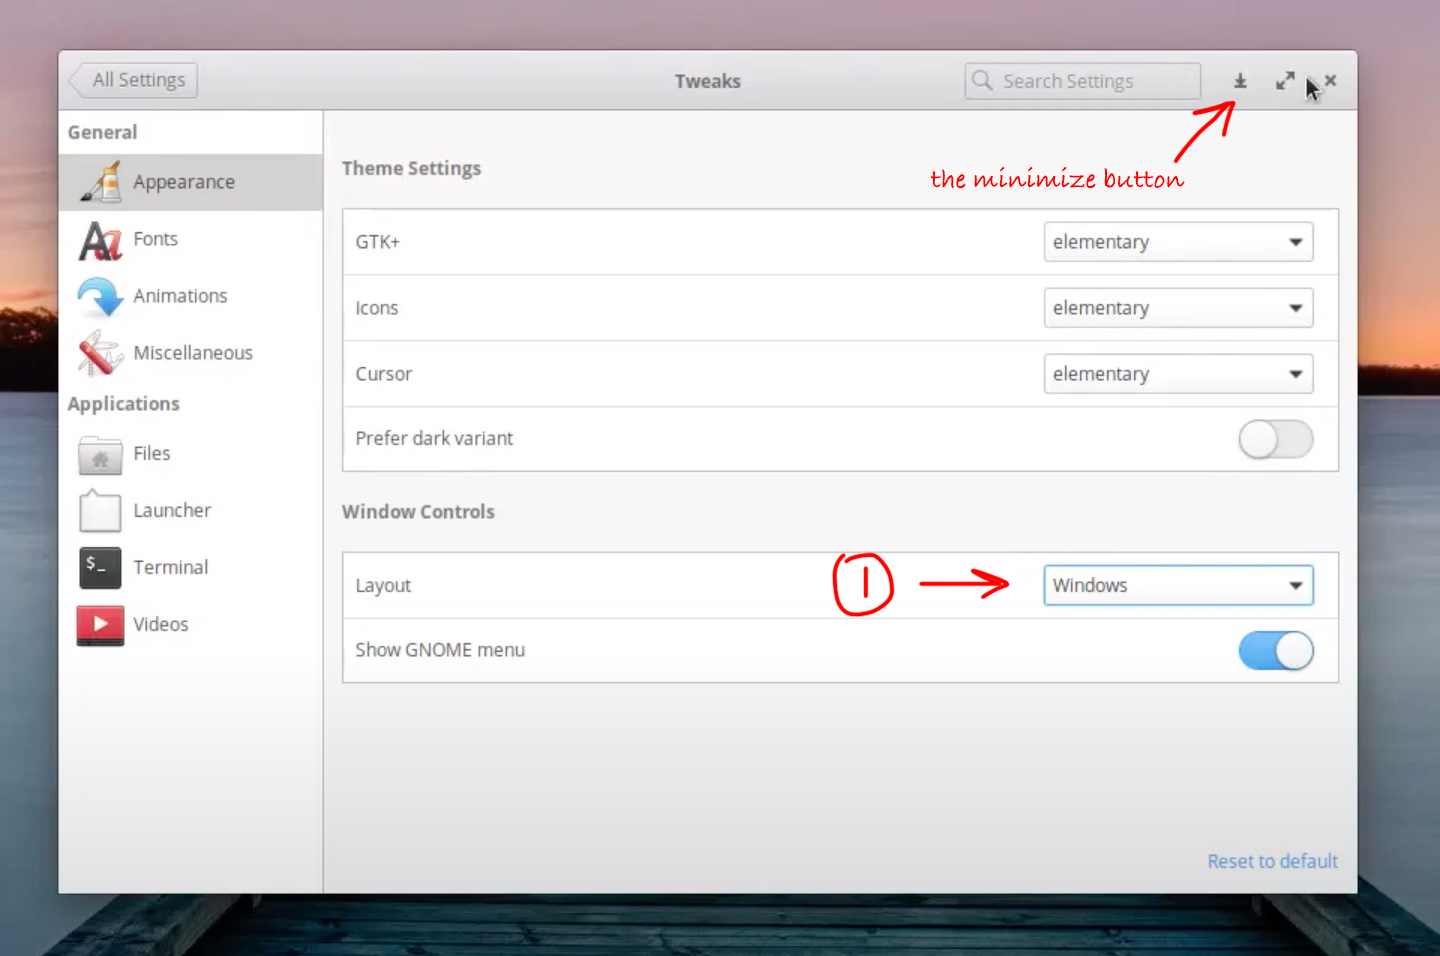The image size is (1440, 956).
Task: Enable the Prefer dark variant switch
Action: click(1275, 439)
